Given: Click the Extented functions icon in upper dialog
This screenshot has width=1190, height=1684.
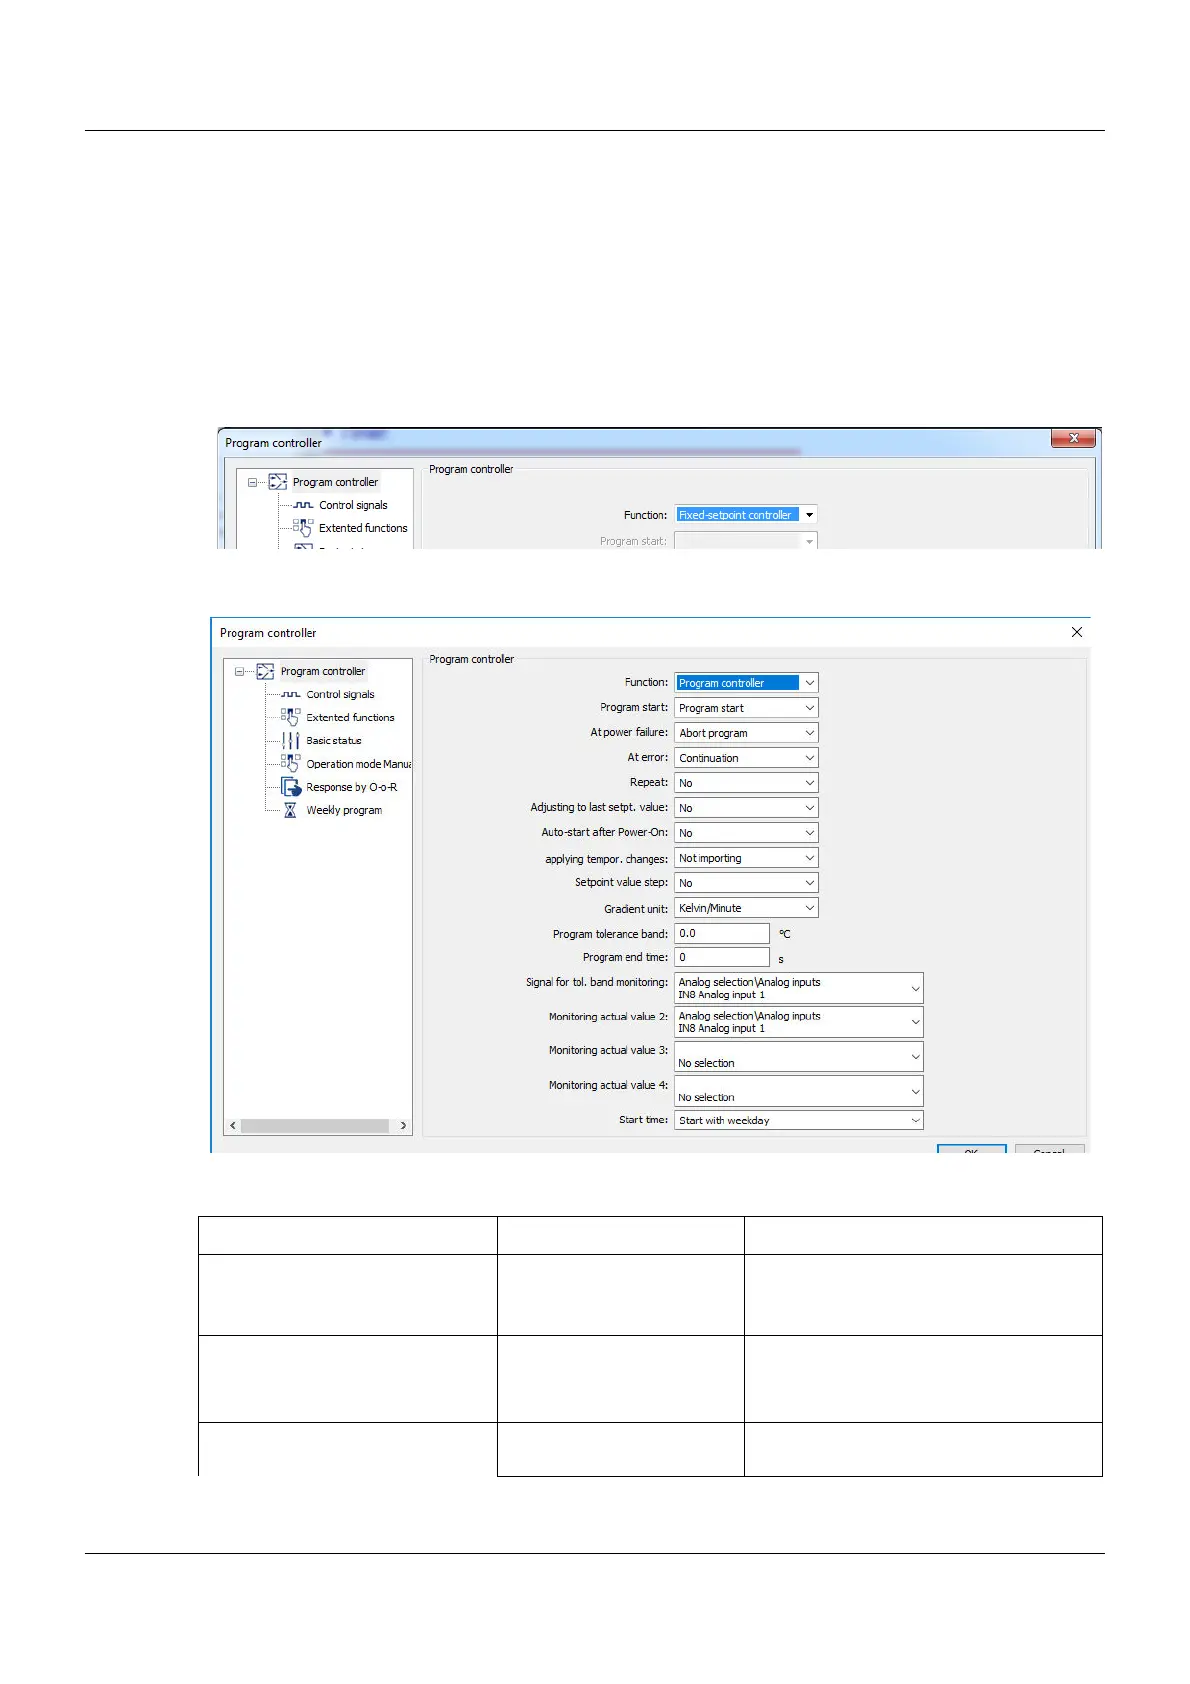Looking at the screenshot, I should [x=303, y=528].
